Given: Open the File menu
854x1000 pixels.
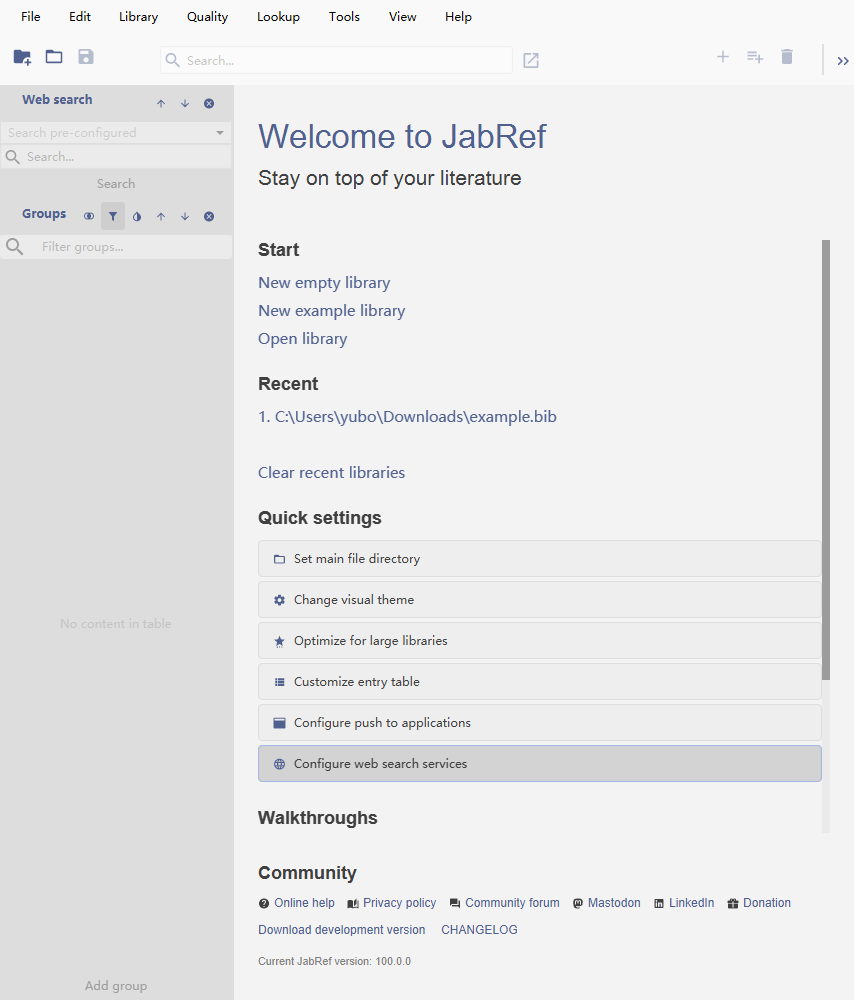Looking at the screenshot, I should tap(31, 17).
